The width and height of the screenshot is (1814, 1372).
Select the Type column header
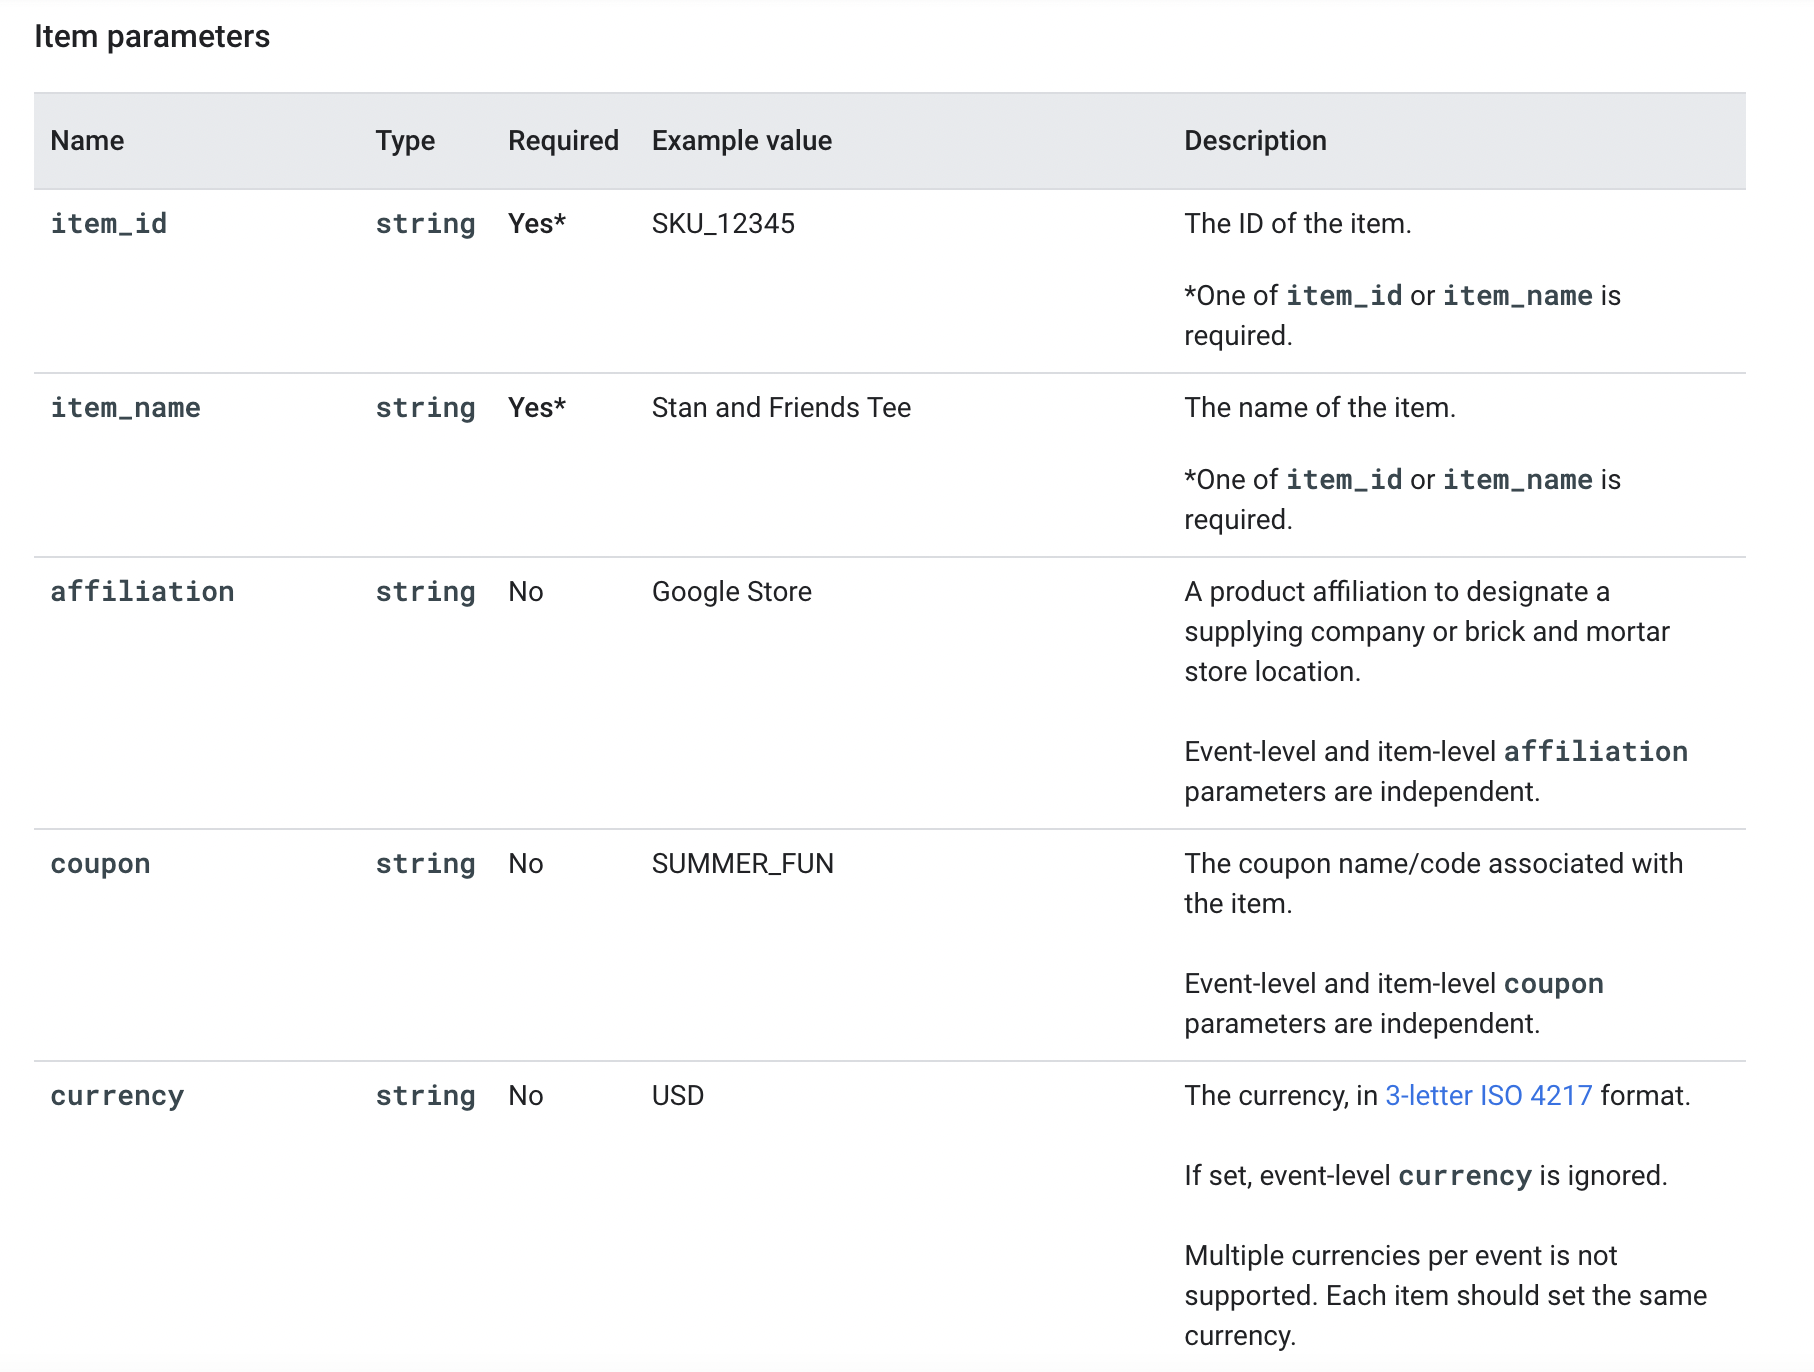(x=404, y=140)
